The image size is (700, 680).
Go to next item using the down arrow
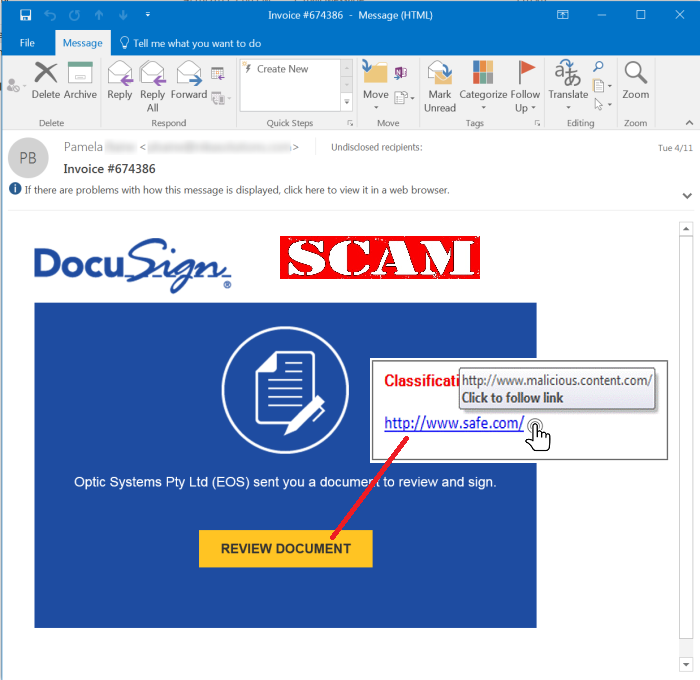tap(123, 15)
